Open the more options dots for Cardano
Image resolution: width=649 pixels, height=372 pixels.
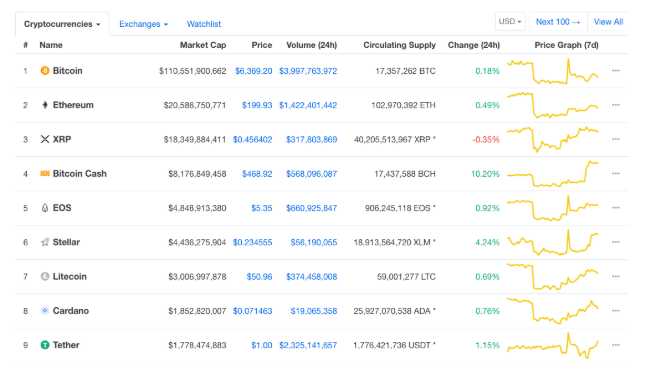pos(615,311)
